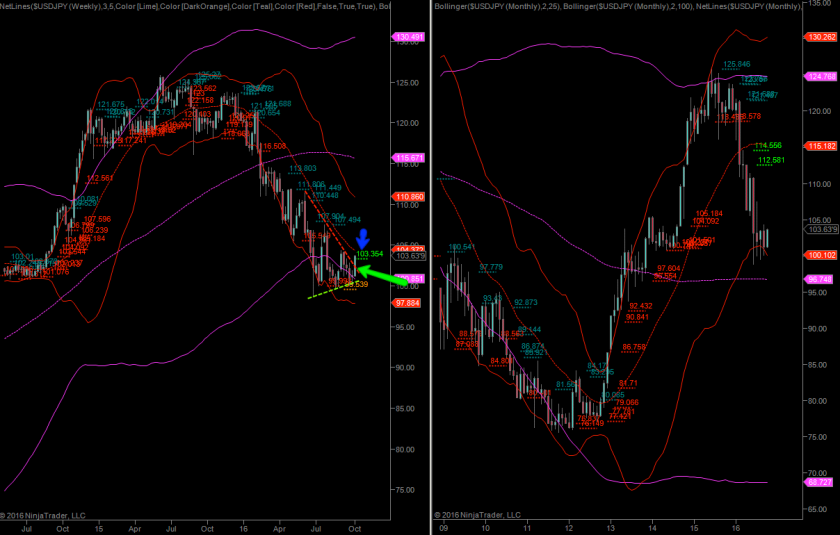Click the 130.491 magenta price marker
840x535 pixels.
(411, 38)
